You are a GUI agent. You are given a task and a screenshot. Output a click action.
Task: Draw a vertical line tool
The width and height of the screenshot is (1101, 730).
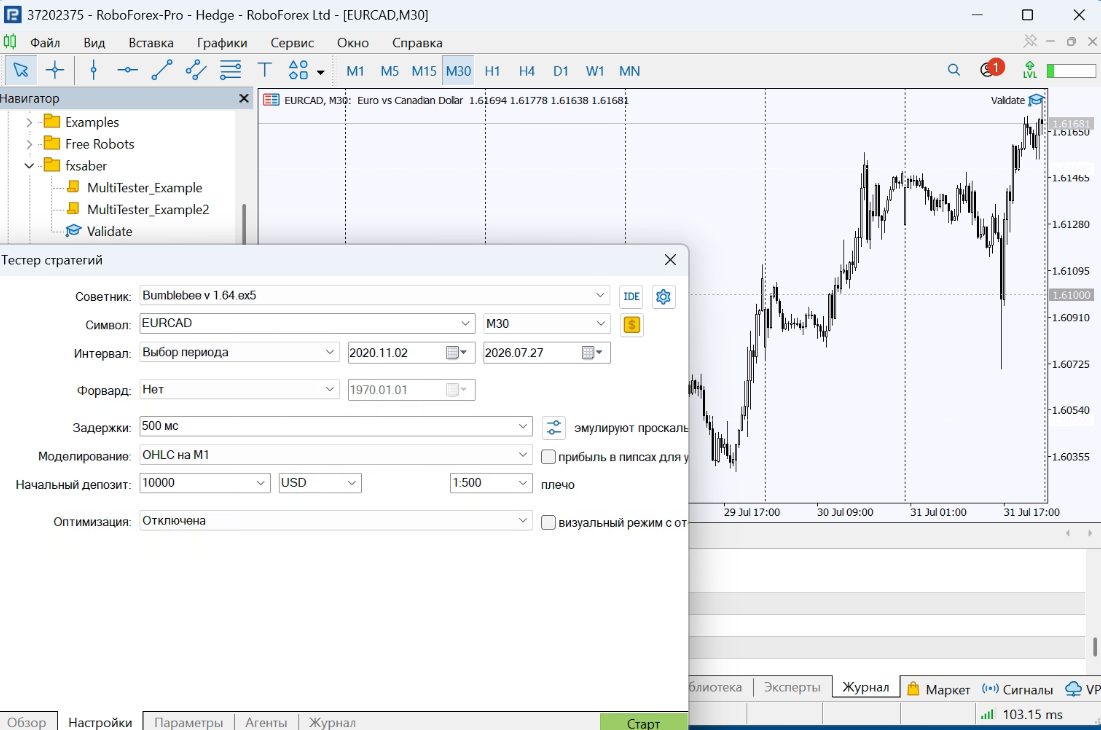(x=93, y=70)
